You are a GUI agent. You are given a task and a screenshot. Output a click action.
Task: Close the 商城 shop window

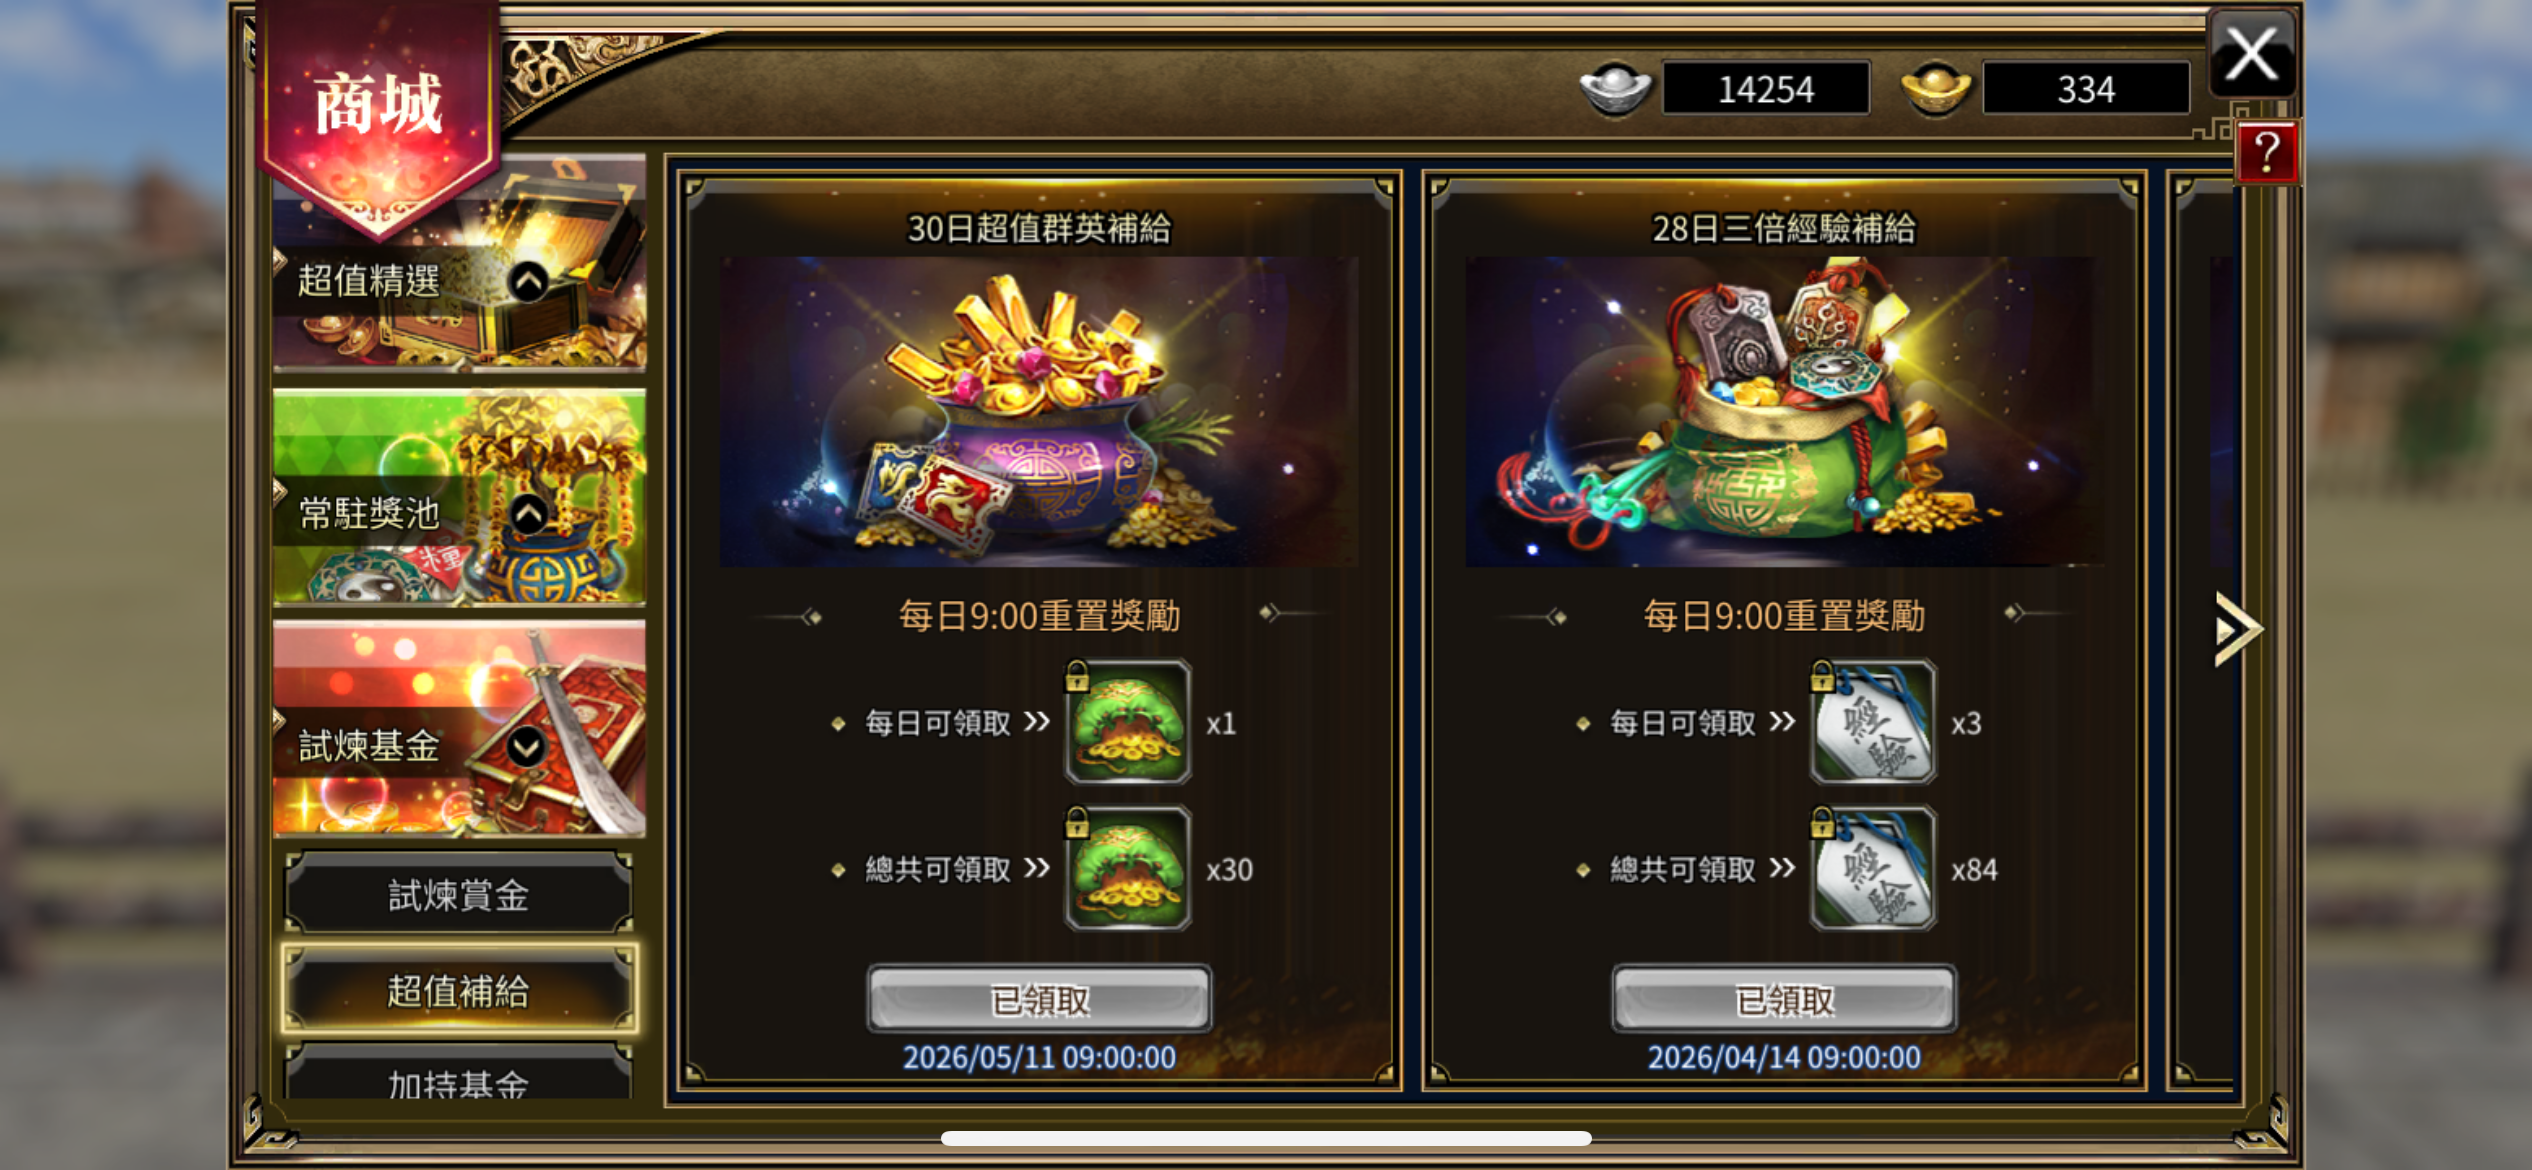pos(2252,54)
